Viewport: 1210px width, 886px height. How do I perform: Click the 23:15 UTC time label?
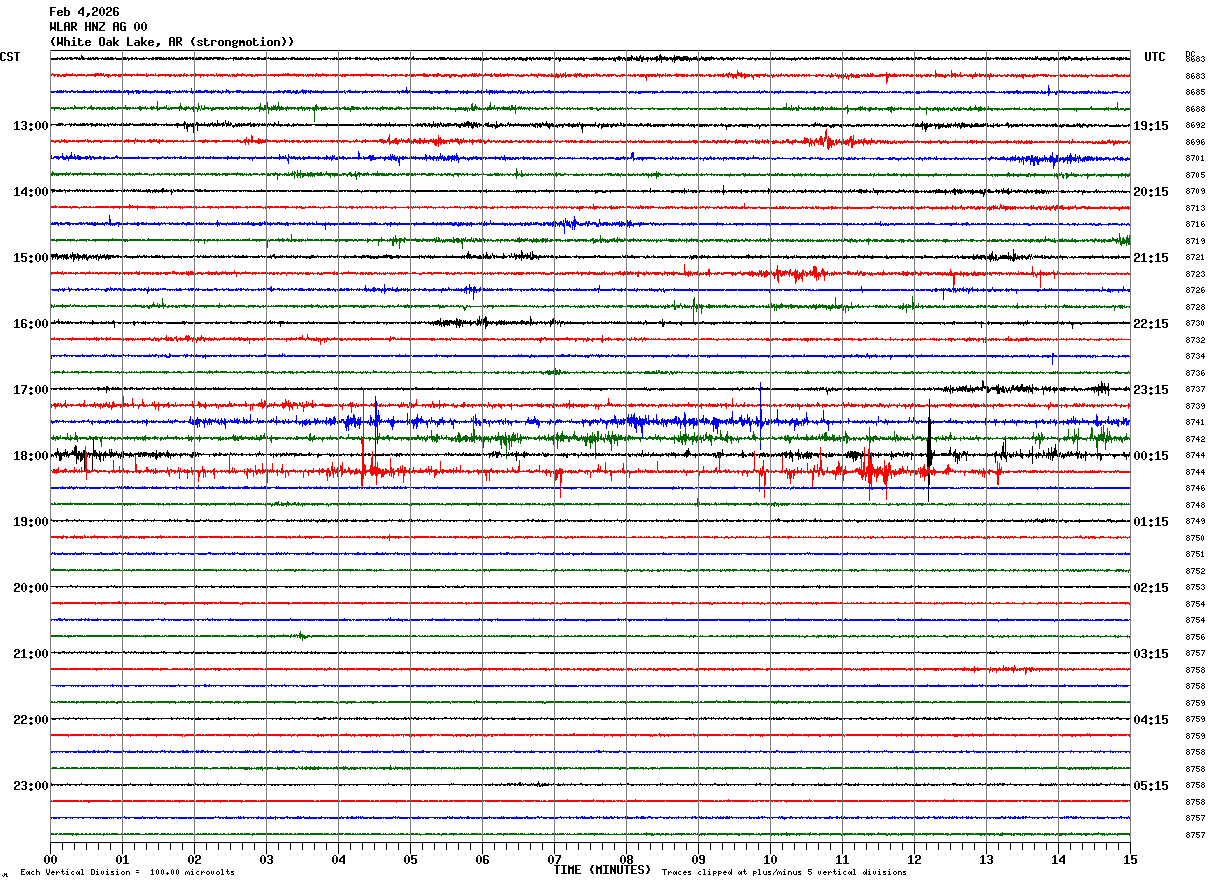(x=1151, y=390)
